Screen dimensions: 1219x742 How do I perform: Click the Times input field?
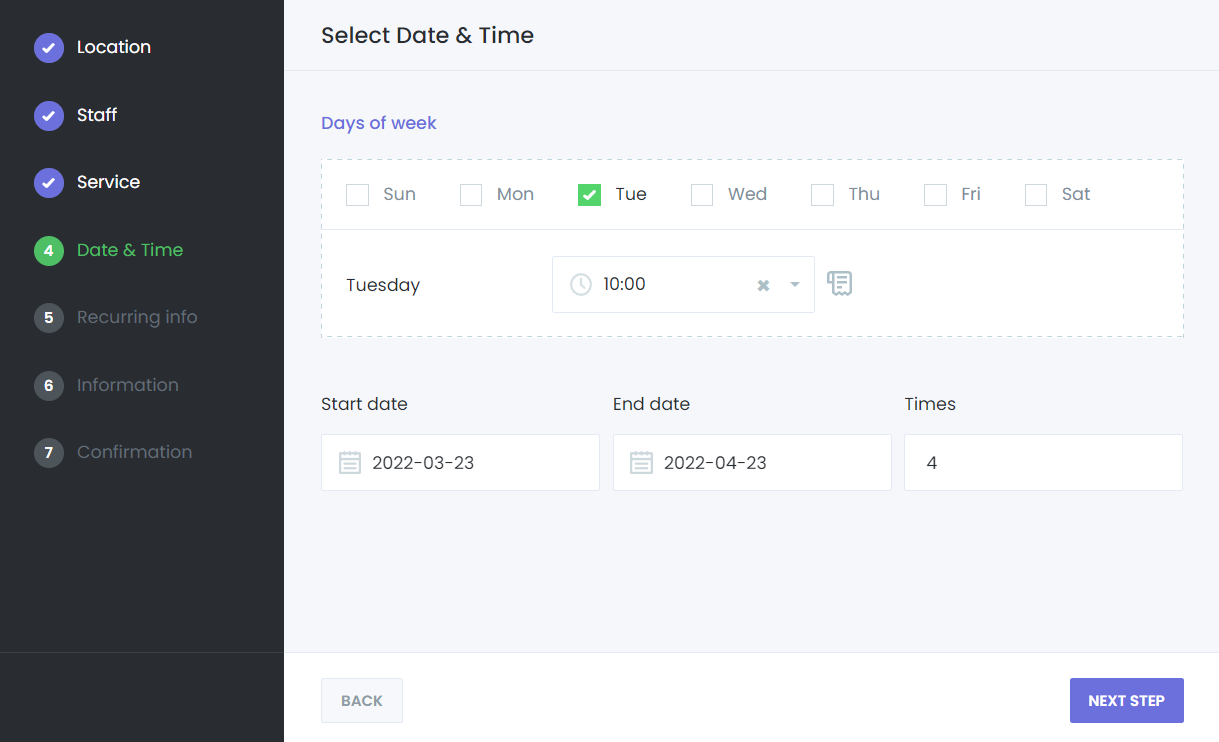[1043, 463]
